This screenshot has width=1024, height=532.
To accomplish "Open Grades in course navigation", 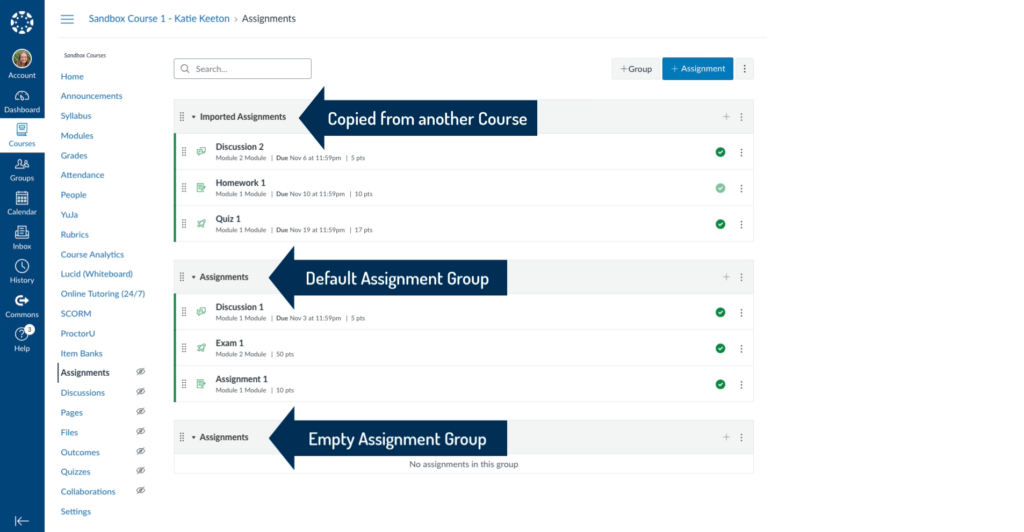I will pos(74,155).
